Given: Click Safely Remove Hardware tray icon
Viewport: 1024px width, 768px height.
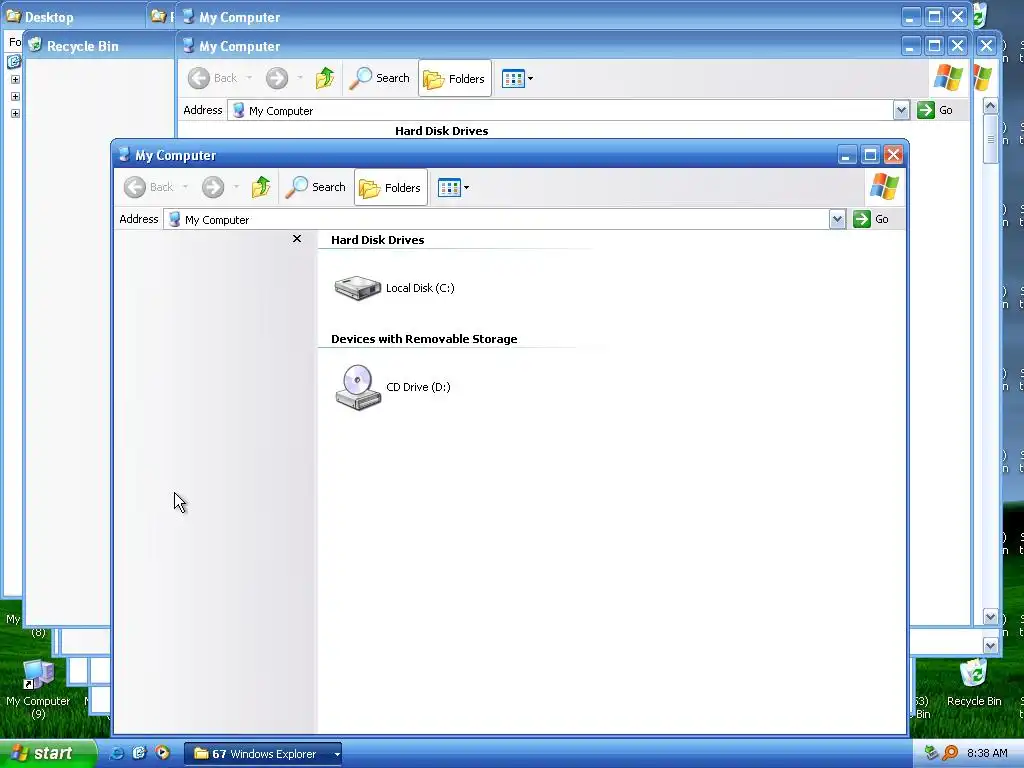Looking at the screenshot, I should pyautogui.click(x=931, y=754).
